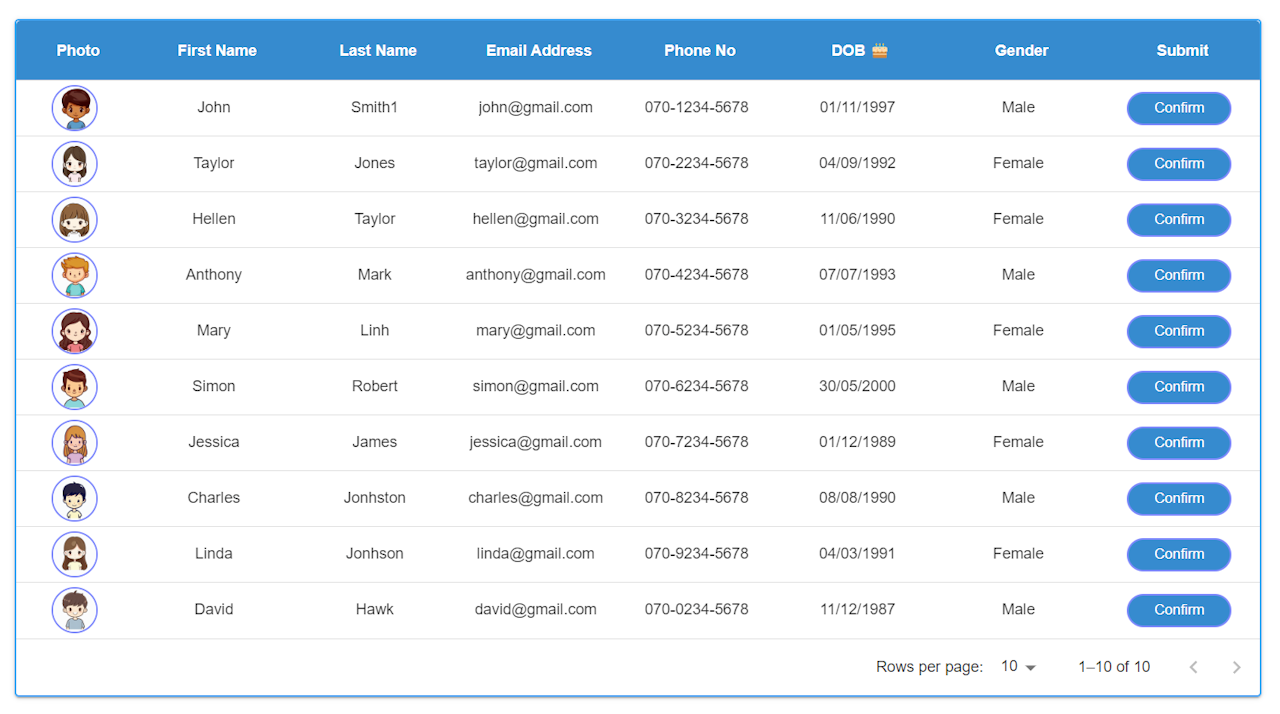Image resolution: width=1280 pixels, height=714 pixels.
Task: Confirm the row for Linda Jonhson
Action: pos(1179,554)
